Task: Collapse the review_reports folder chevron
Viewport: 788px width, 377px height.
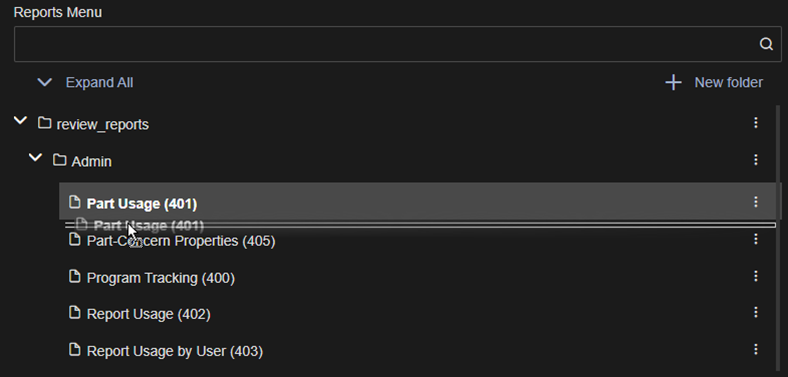Action: pyautogui.click(x=20, y=121)
